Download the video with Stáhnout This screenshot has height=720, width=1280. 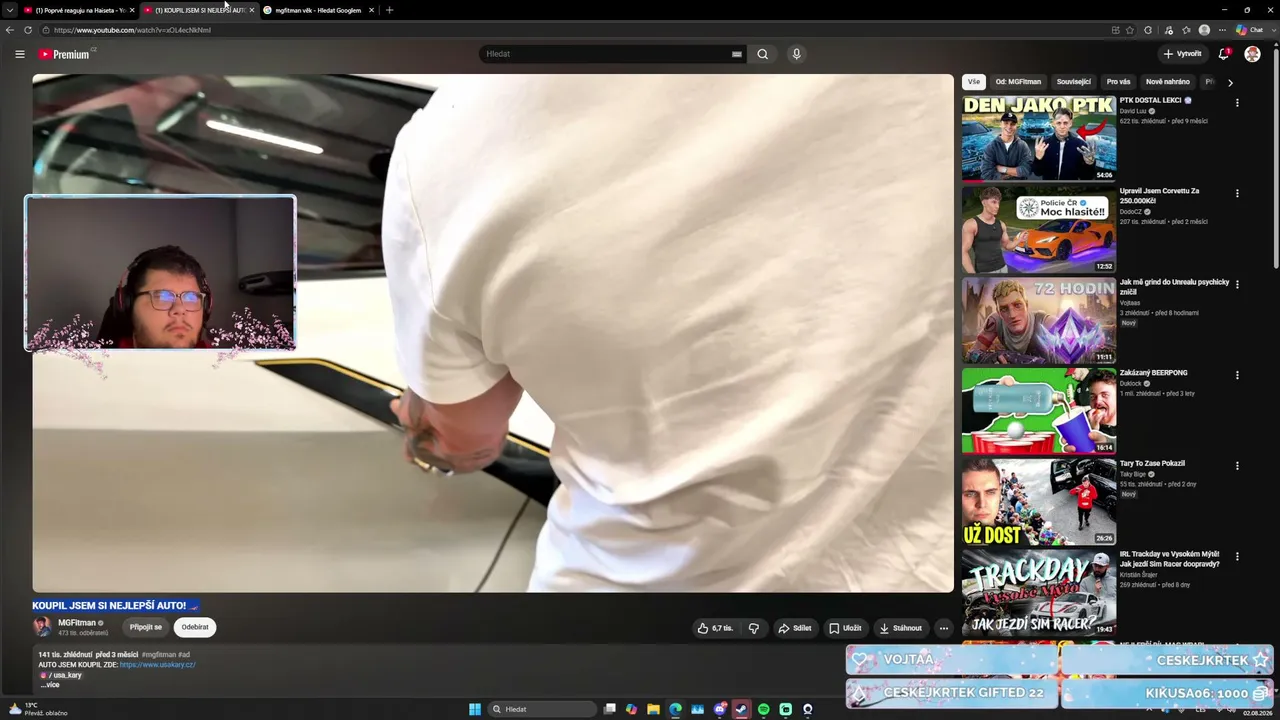[x=900, y=628]
